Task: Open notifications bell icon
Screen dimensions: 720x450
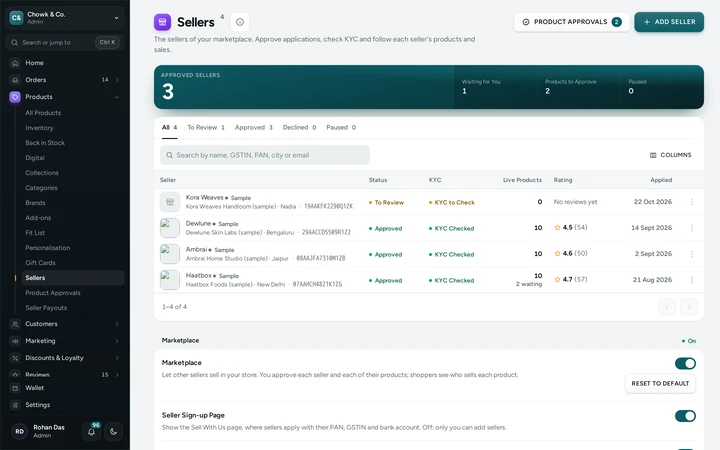Action: point(91,432)
